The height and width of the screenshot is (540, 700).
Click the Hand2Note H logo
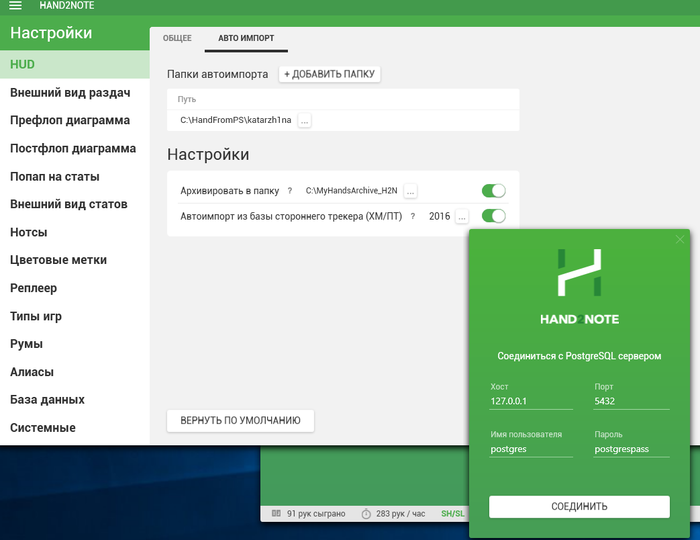579,273
